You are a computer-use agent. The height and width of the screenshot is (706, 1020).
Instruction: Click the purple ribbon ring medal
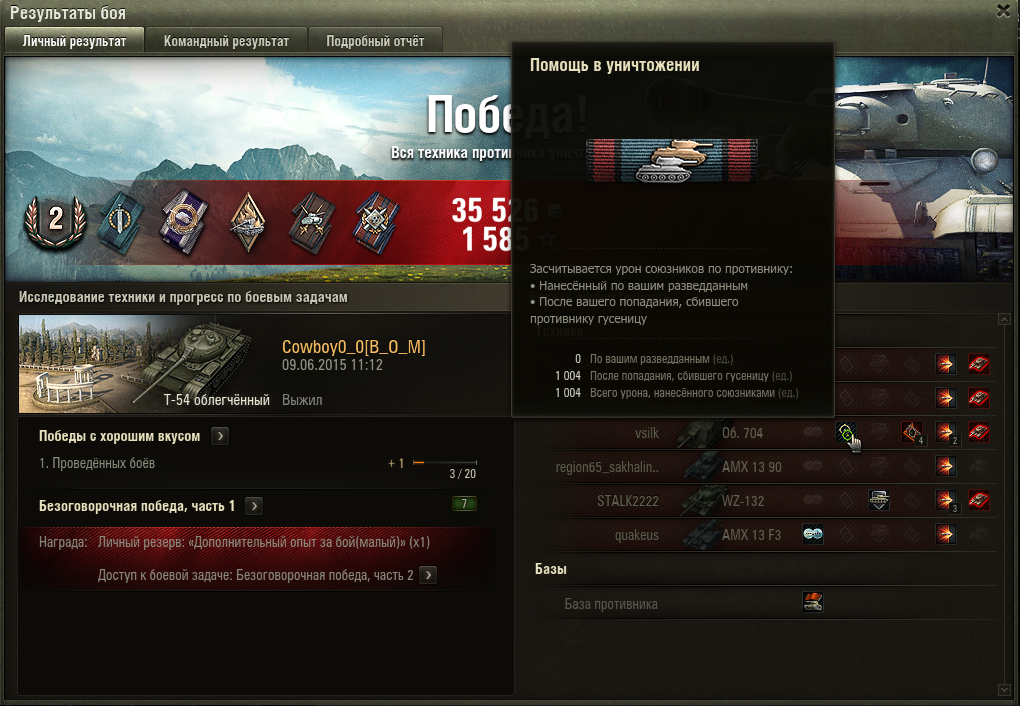click(x=185, y=222)
